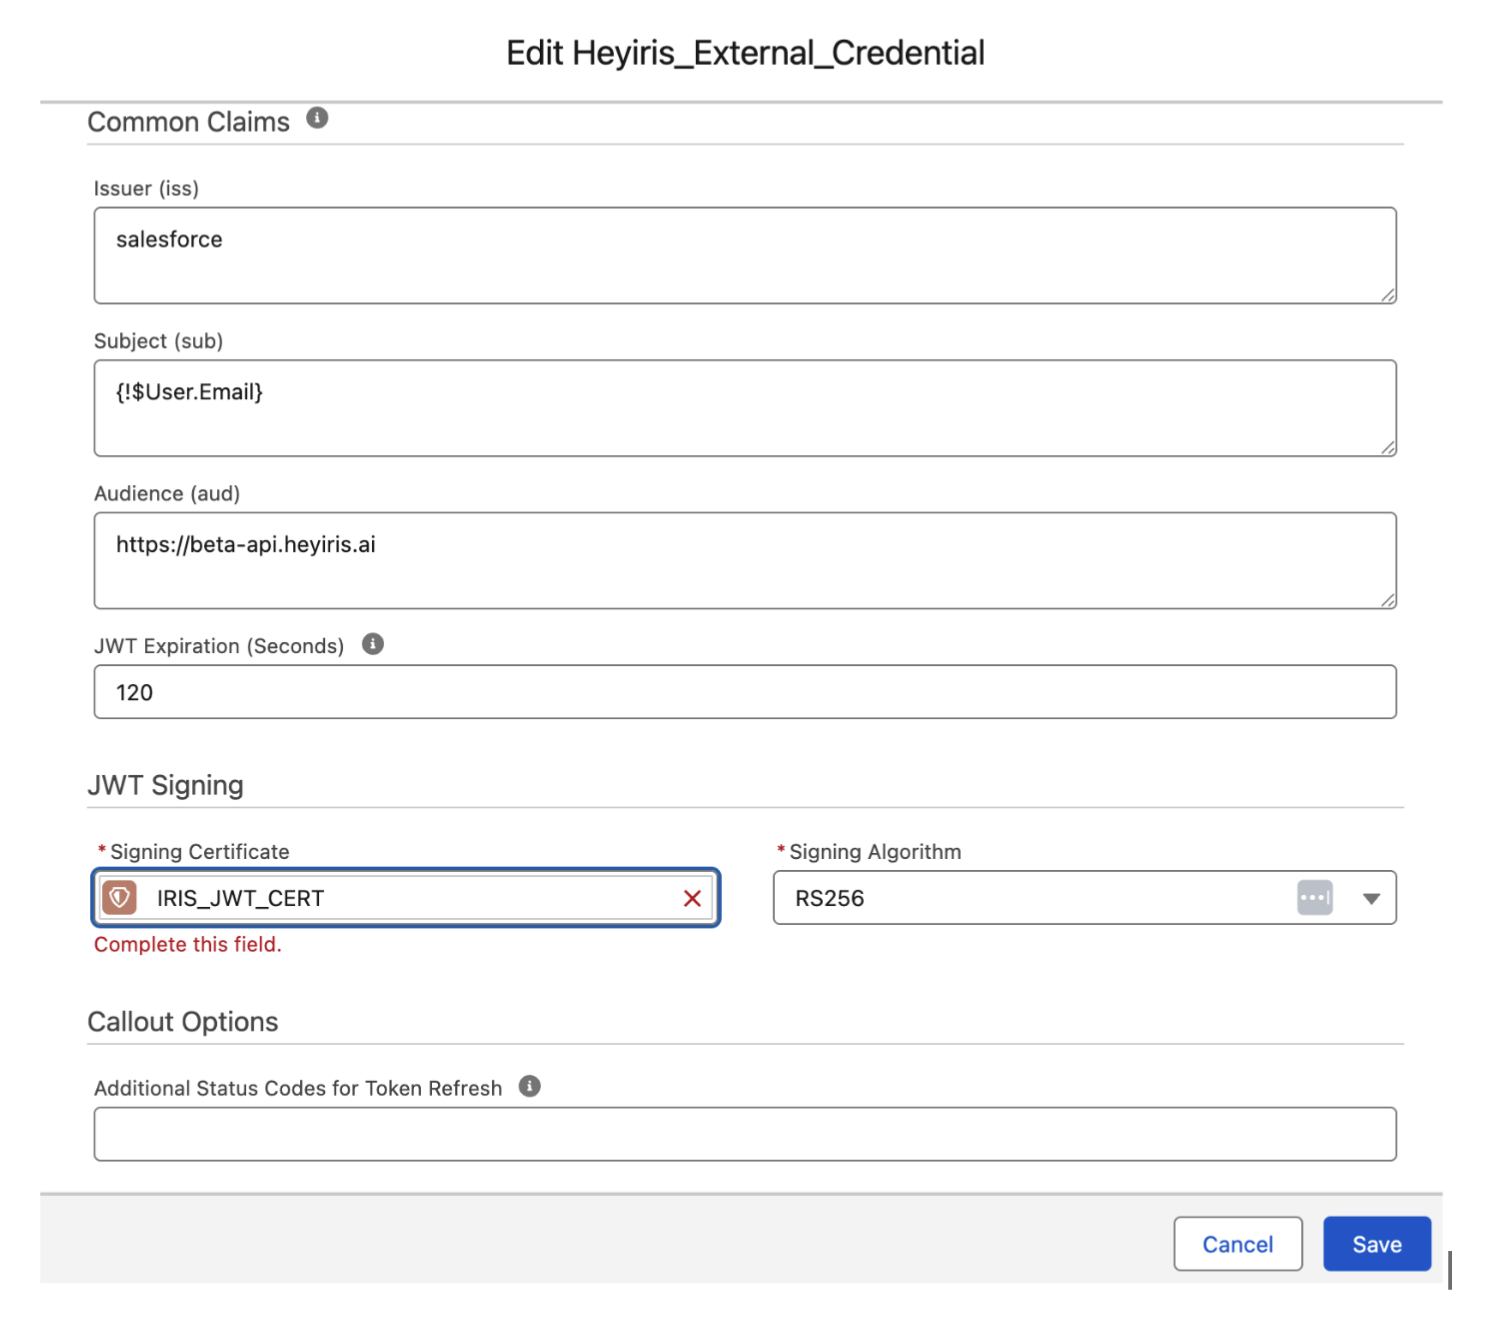This screenshot has height=1328, width=1486.
Task: Cancel editing the external credential
Action: (x=1238, y=1244)
